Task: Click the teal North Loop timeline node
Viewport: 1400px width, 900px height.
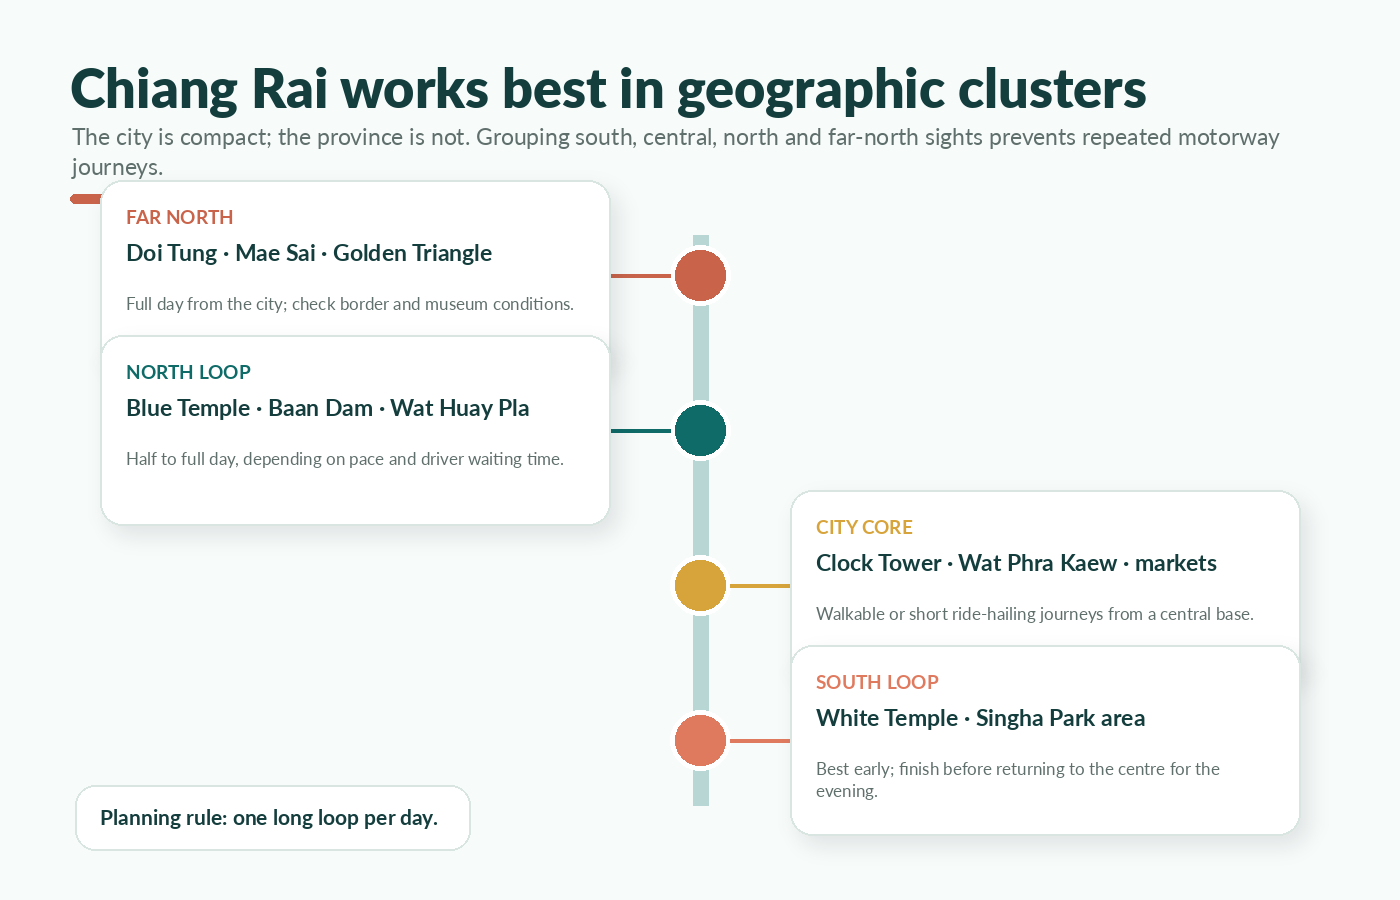Action: point(700,431)
